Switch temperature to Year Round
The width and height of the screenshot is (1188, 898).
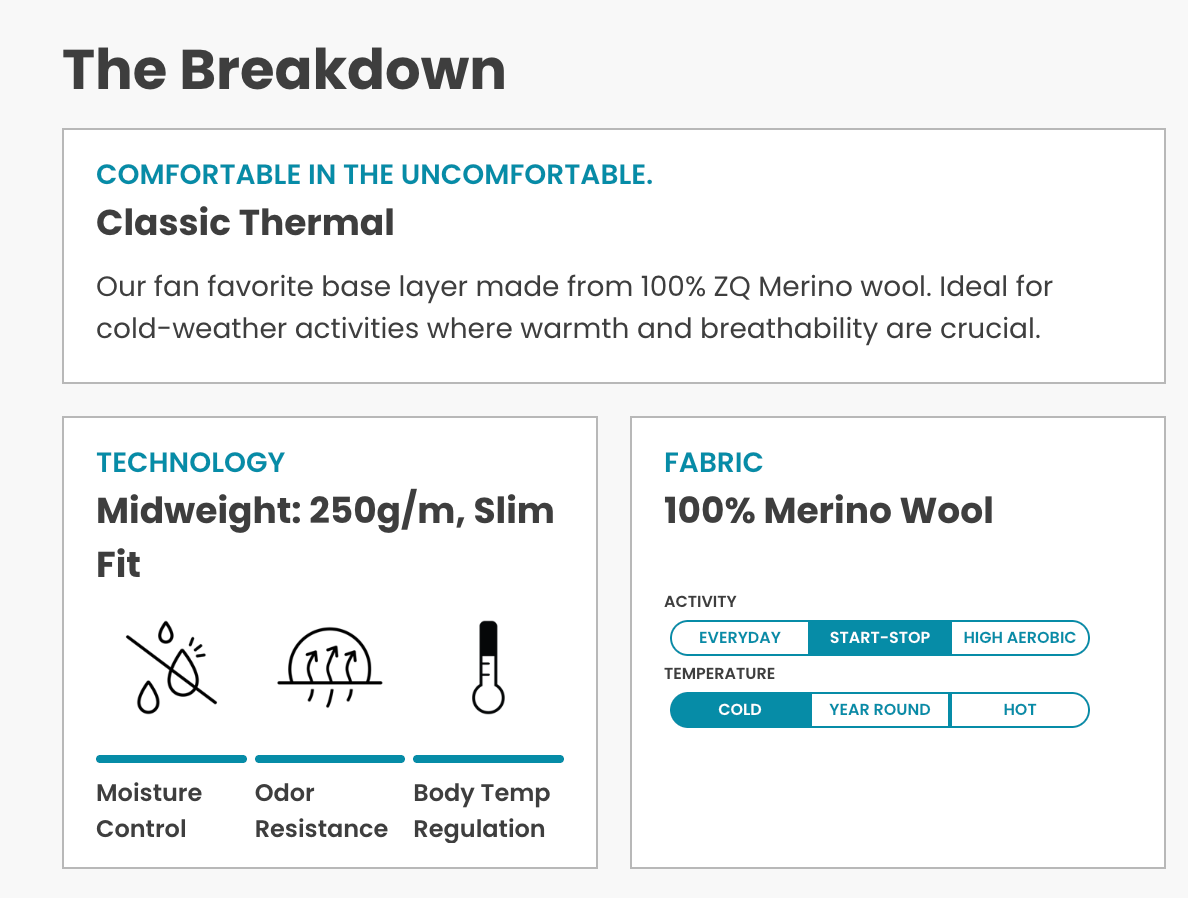(880, 710)
